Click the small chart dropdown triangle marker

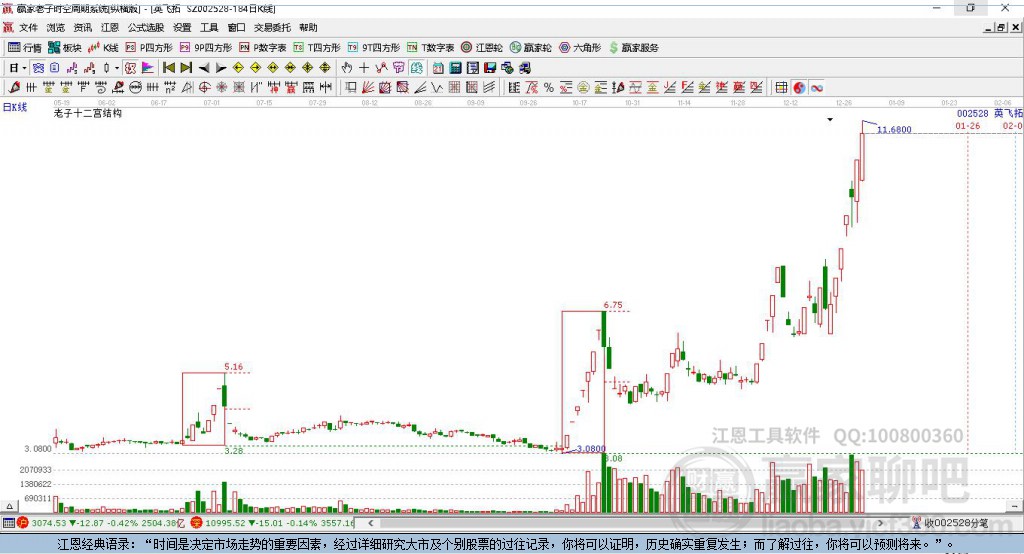pos(830,120)
